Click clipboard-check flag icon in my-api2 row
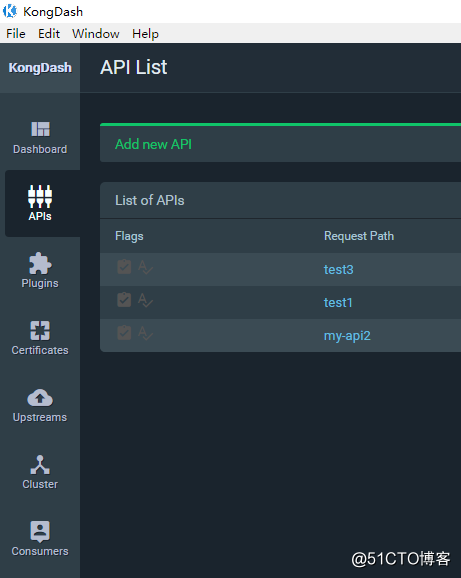This screenshot has height=578, width=461. coord(124,332)
